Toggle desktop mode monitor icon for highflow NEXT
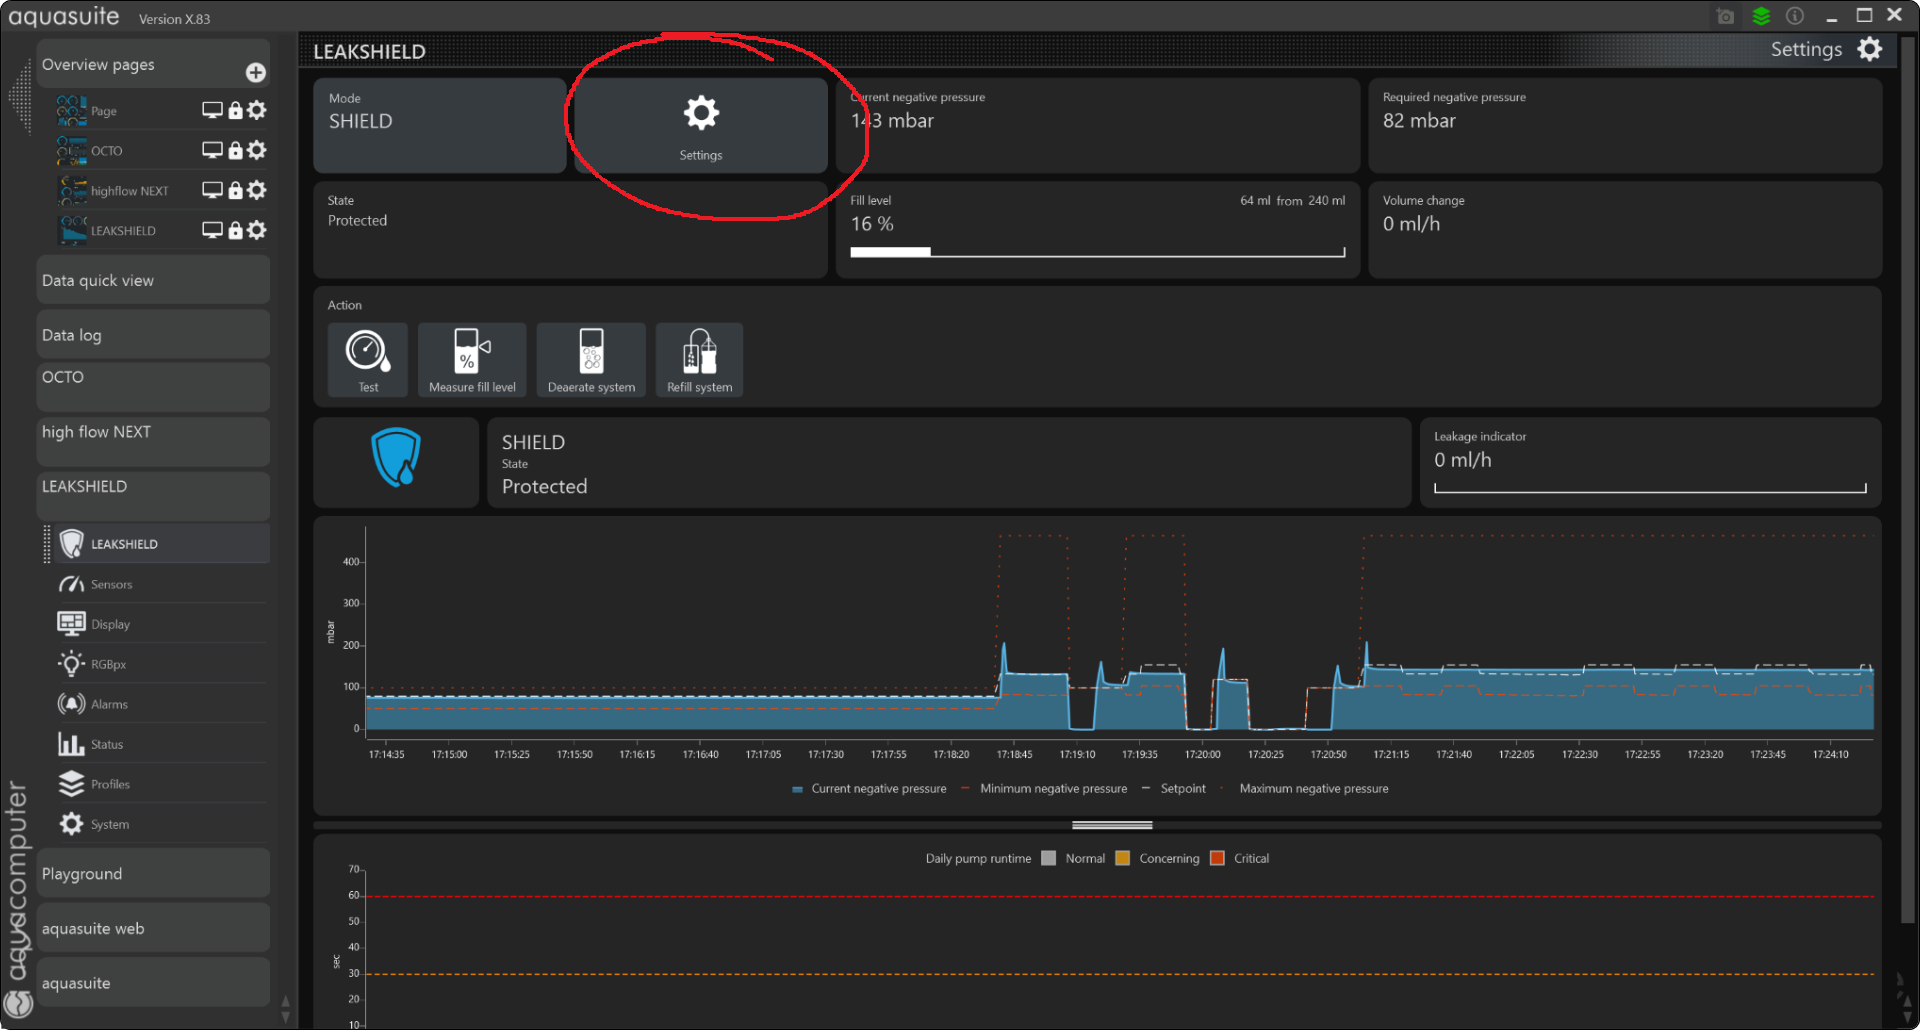Viewport: 1920px width, 1030px height. tap(212, 190)
